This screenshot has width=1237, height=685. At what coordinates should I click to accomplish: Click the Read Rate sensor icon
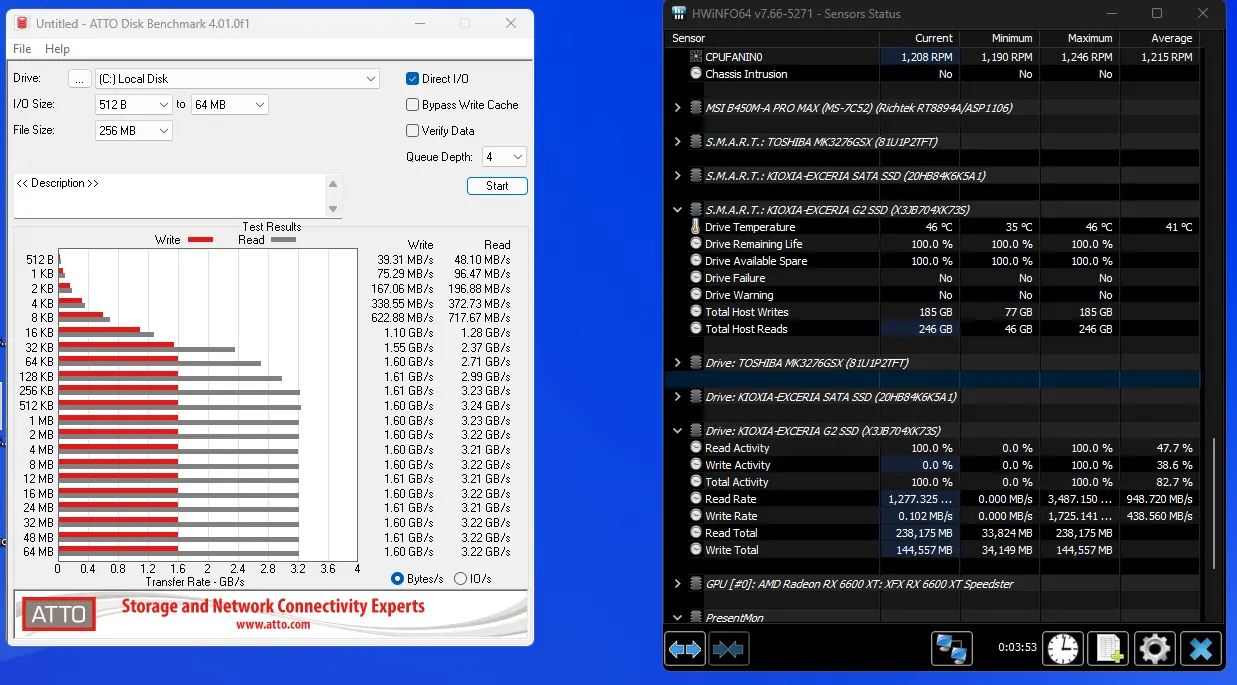(696, 499)
